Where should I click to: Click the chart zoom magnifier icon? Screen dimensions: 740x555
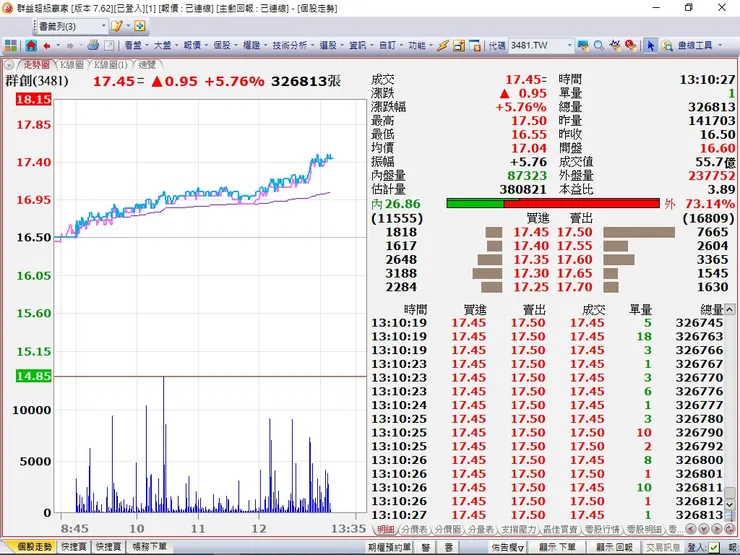667,45
